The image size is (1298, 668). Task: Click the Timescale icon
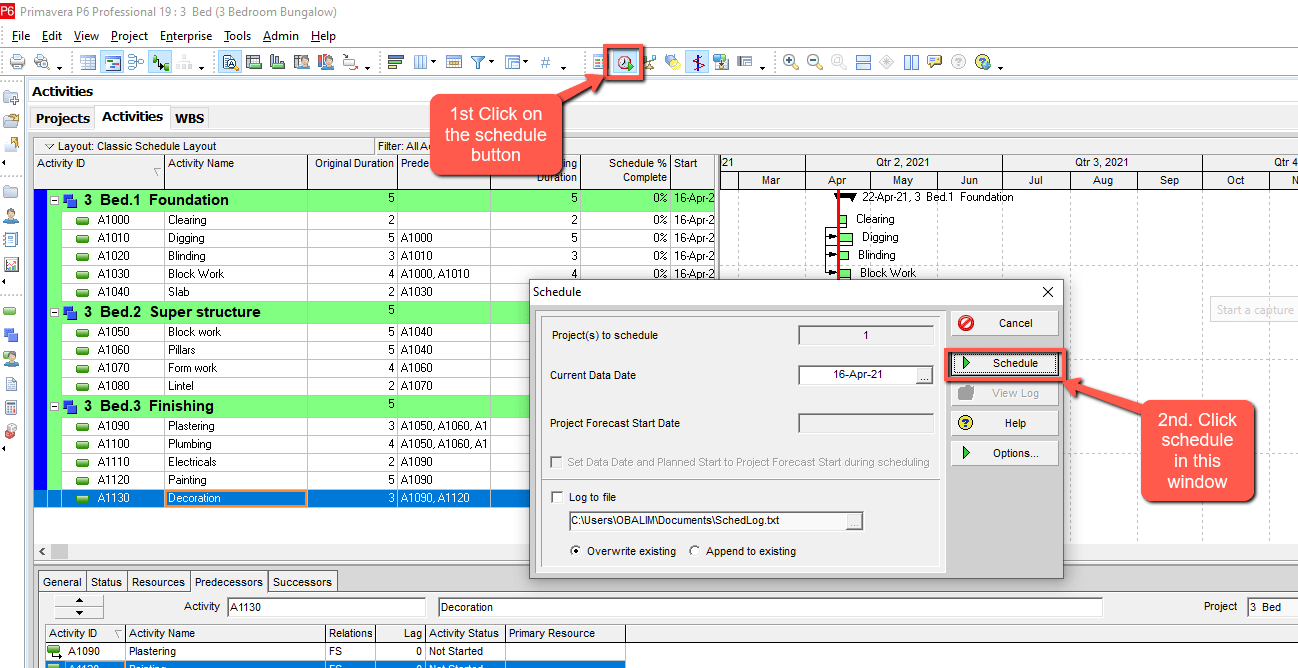(453, 62)
